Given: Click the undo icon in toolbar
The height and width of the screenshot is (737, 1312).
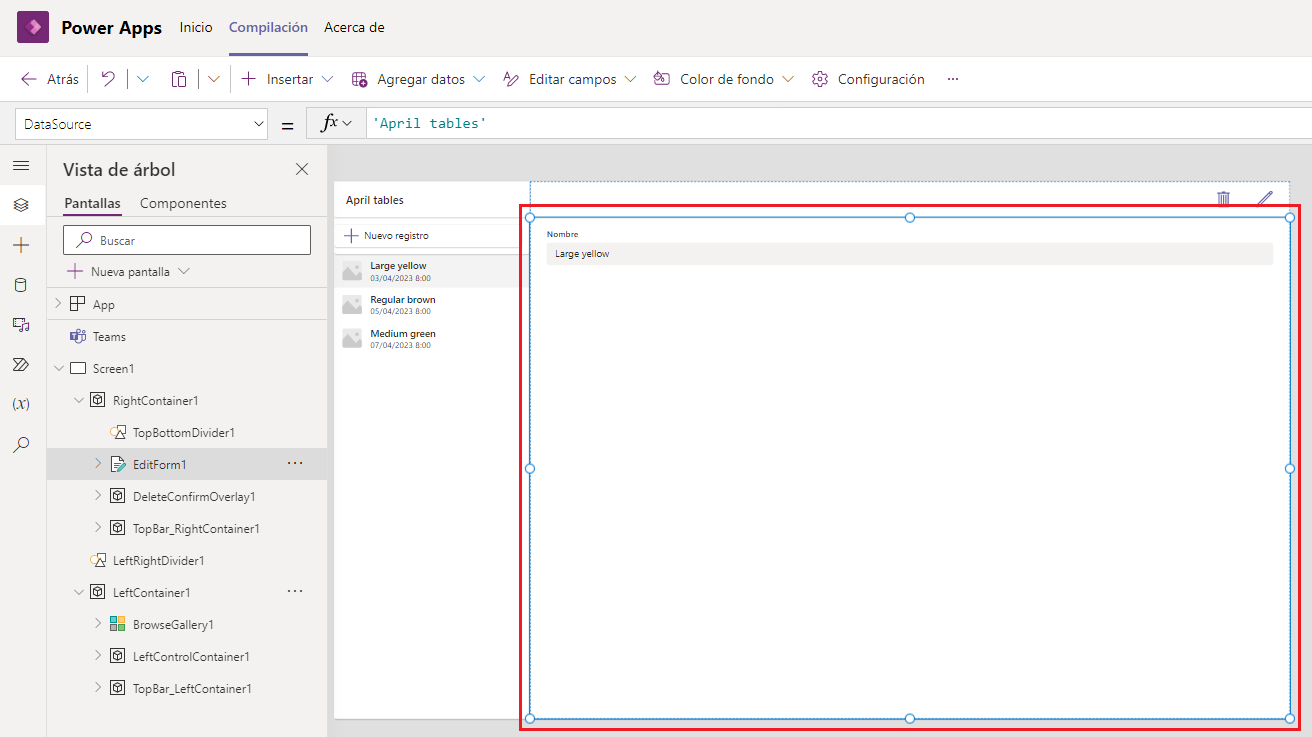Looking at the screenshot, I should (x=108, y=79).
